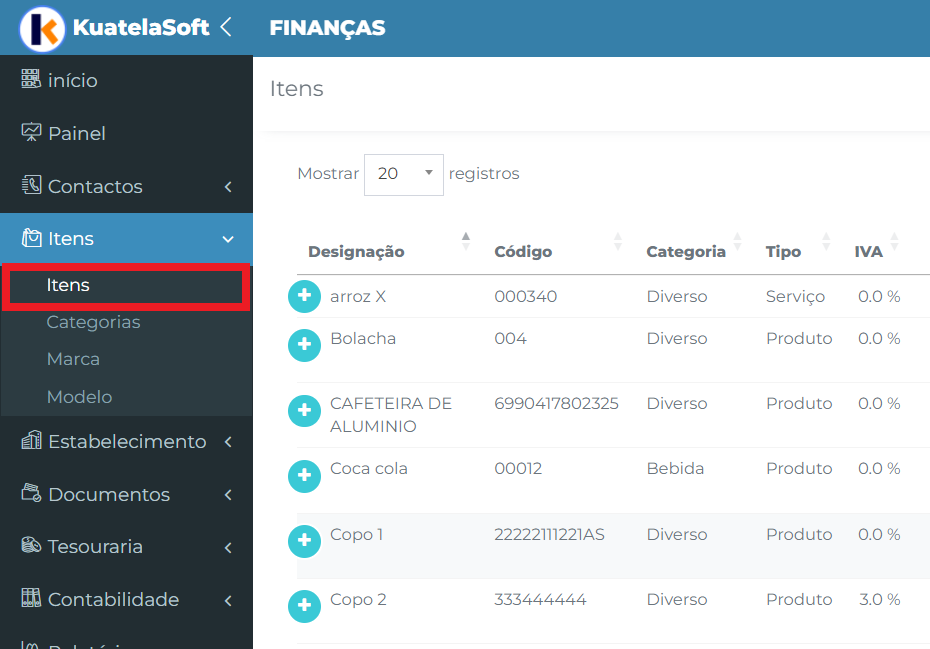Click the Itens shopping bag icon
This screenshot has width=930, height=649.
click(31, 238)
